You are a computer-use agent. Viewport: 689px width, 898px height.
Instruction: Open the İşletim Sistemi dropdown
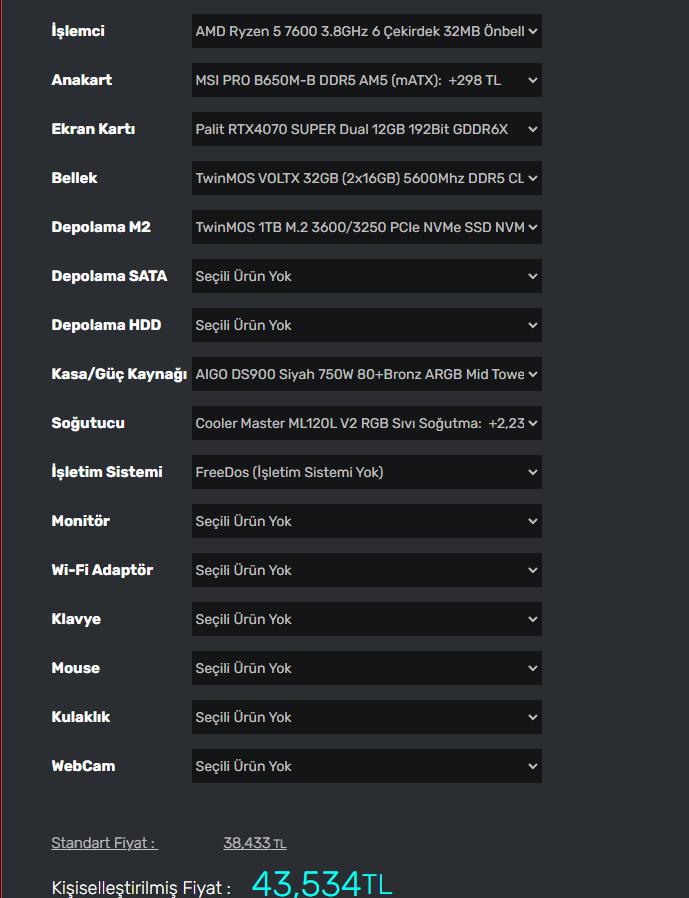click(366, 472)
